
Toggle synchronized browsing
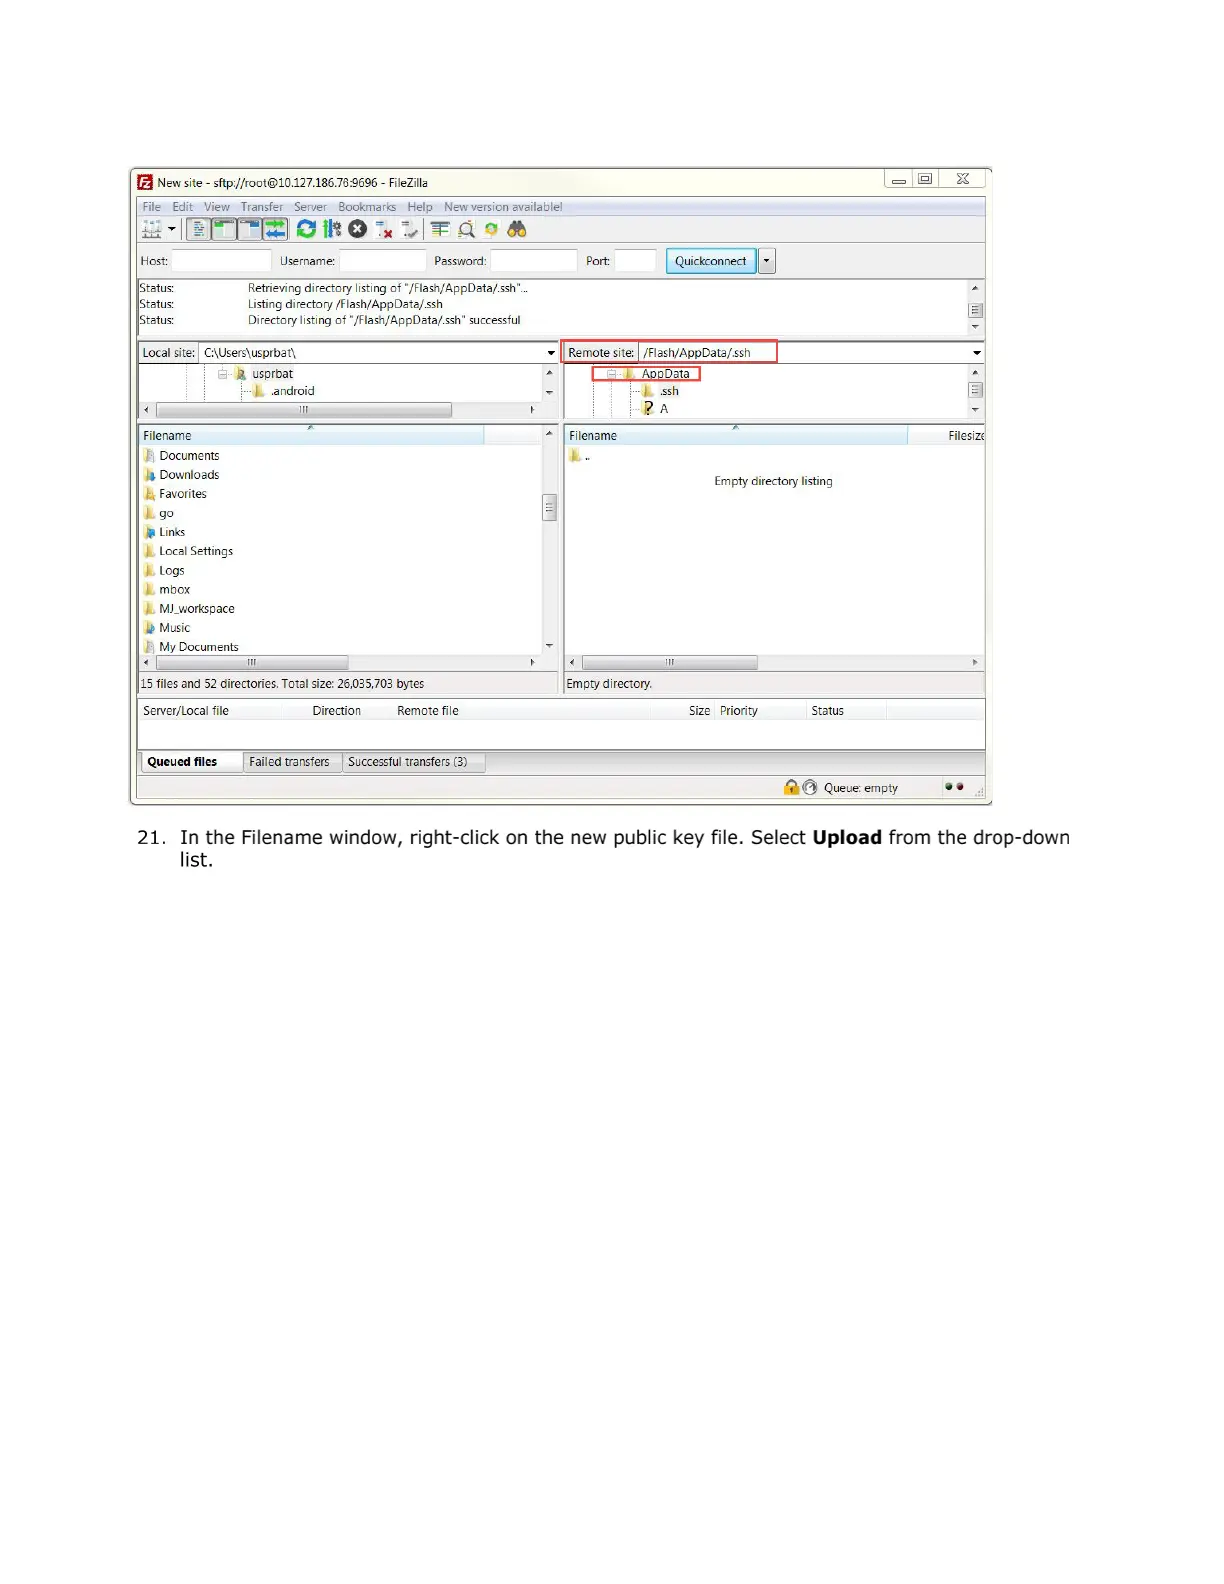491,230
